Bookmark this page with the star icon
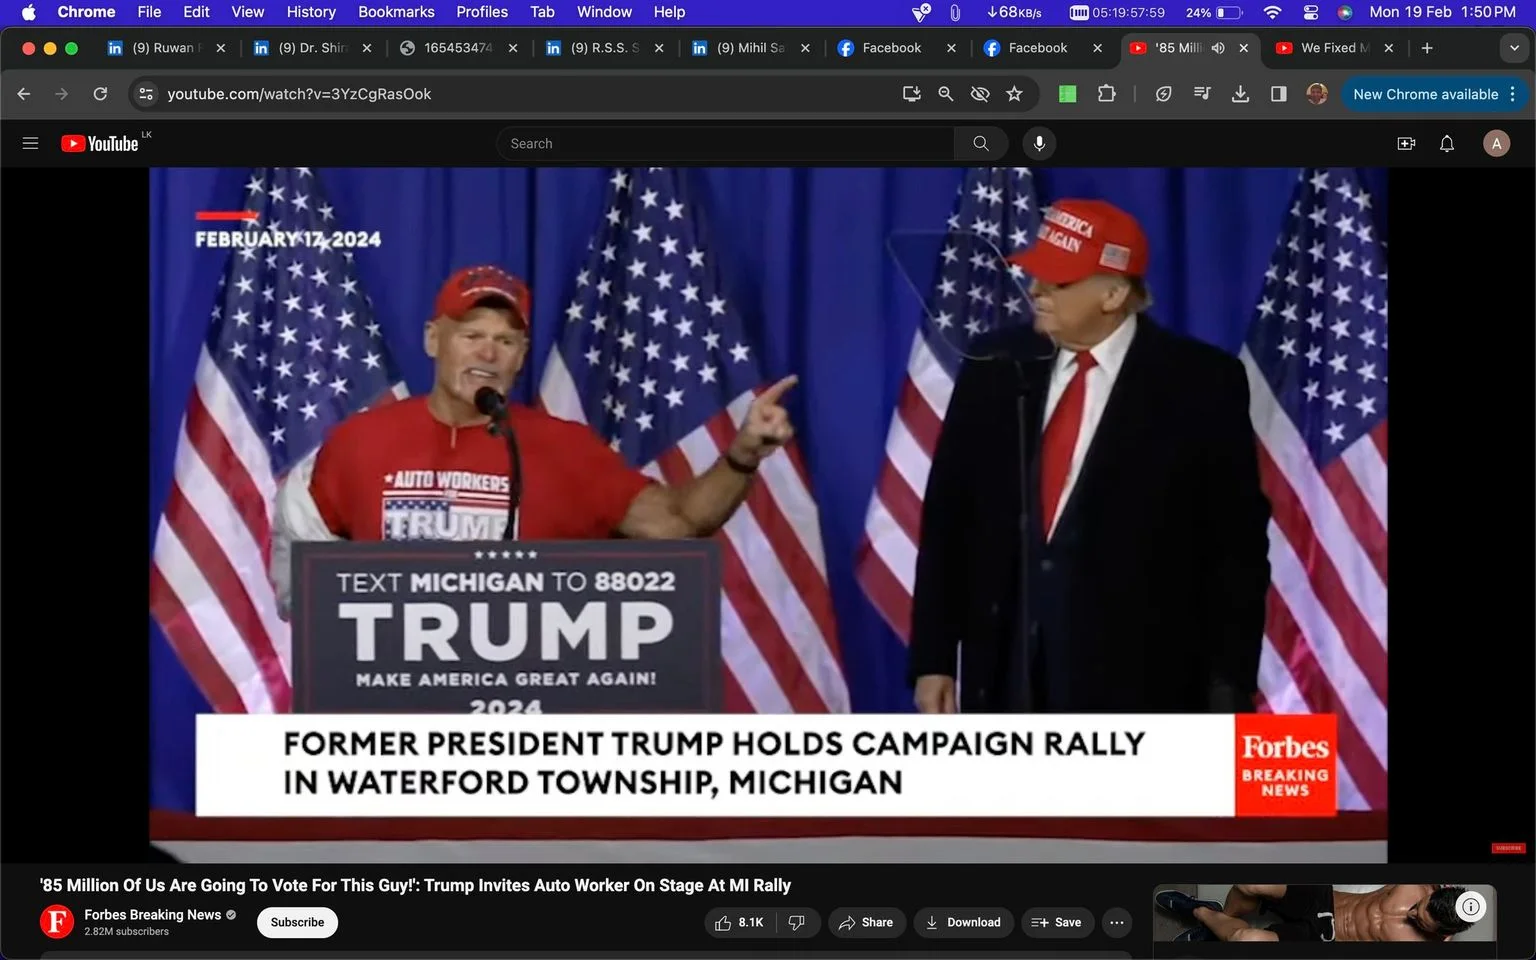Viewport: 1536px width, 960px height. (x=1014, y=94)
